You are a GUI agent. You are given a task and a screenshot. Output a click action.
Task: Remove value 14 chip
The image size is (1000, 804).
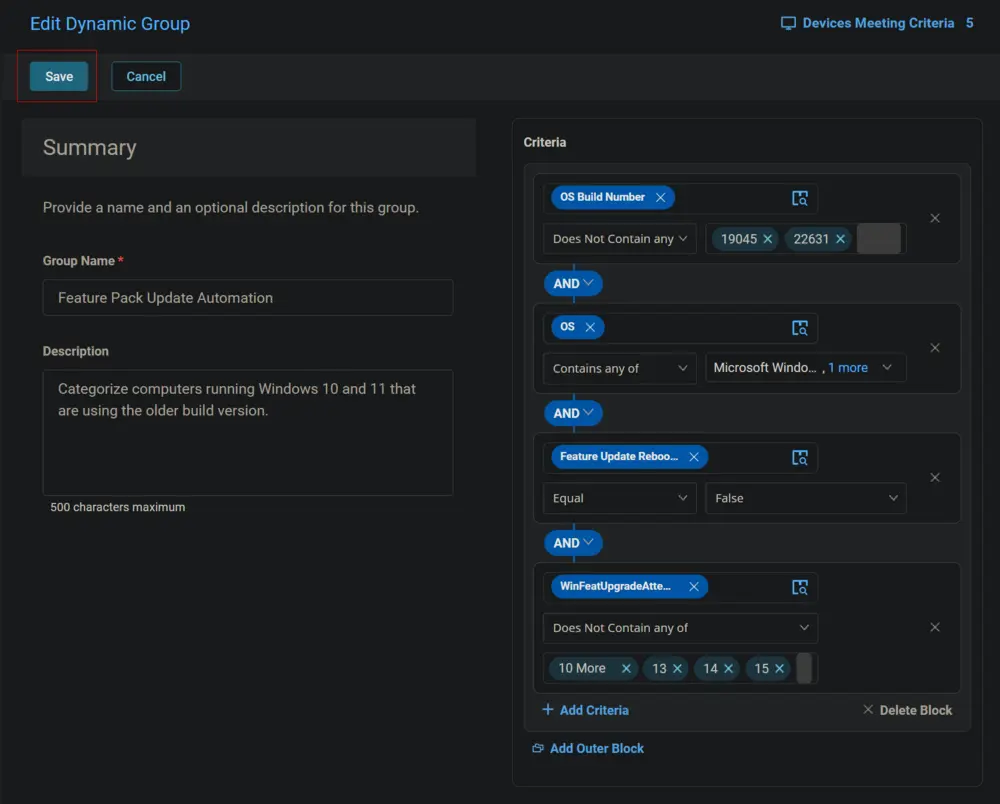click(x=728, y=668)
